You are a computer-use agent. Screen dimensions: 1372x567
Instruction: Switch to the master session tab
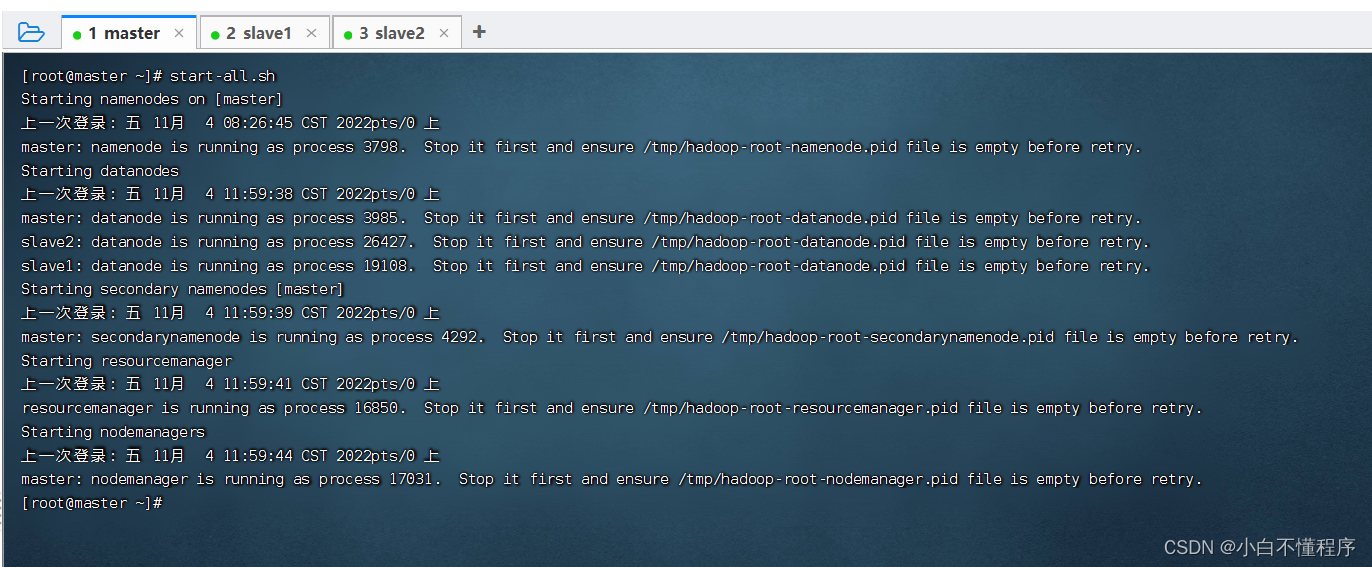pyautogui.click(x=129, y=33)
